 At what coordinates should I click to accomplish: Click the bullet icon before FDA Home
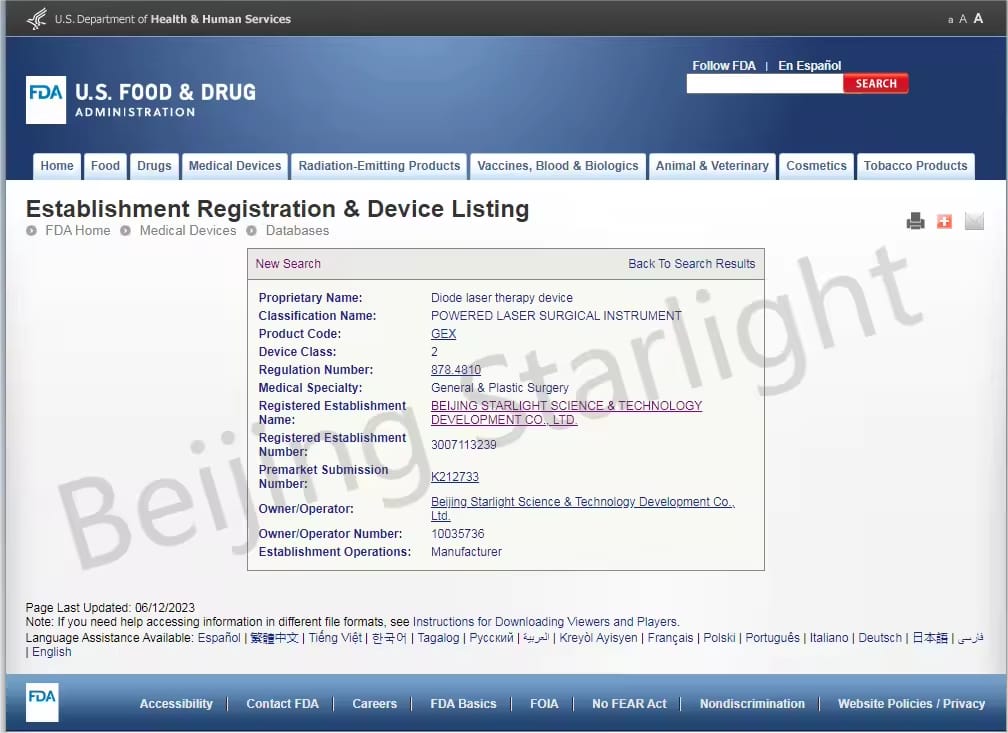[31, 230]
